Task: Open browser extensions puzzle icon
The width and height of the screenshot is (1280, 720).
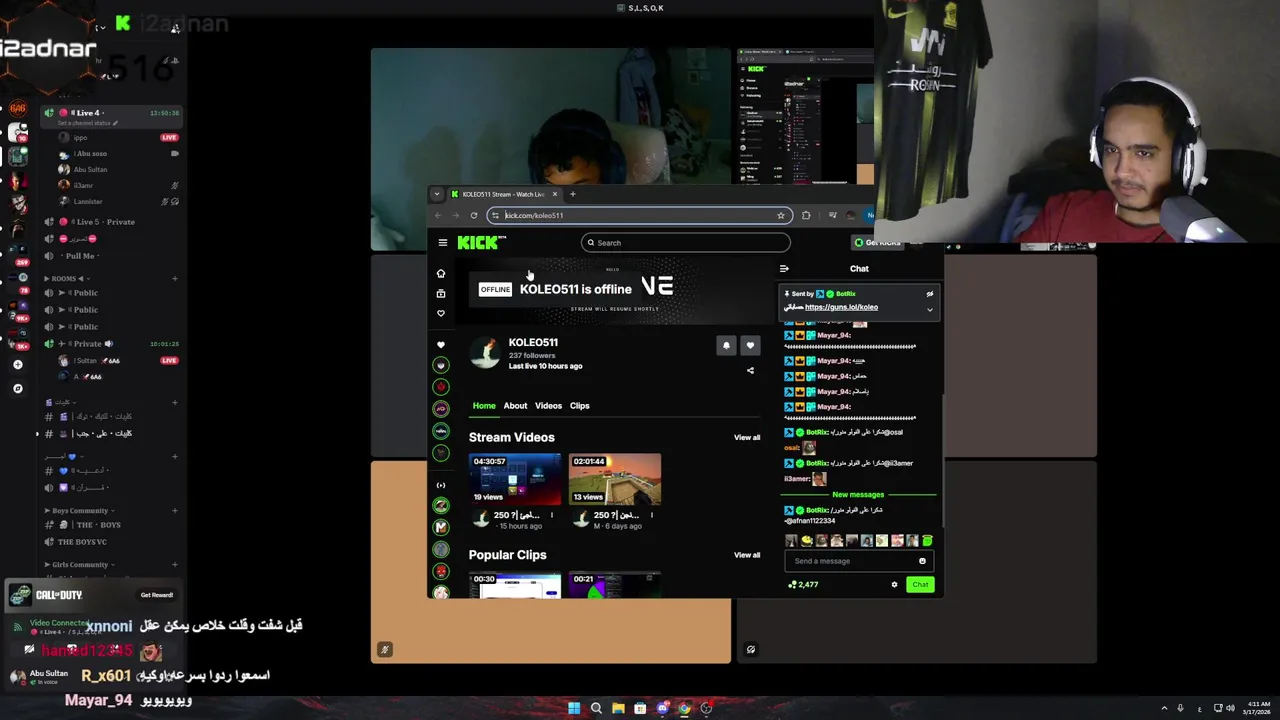Action: pos(806,215)
